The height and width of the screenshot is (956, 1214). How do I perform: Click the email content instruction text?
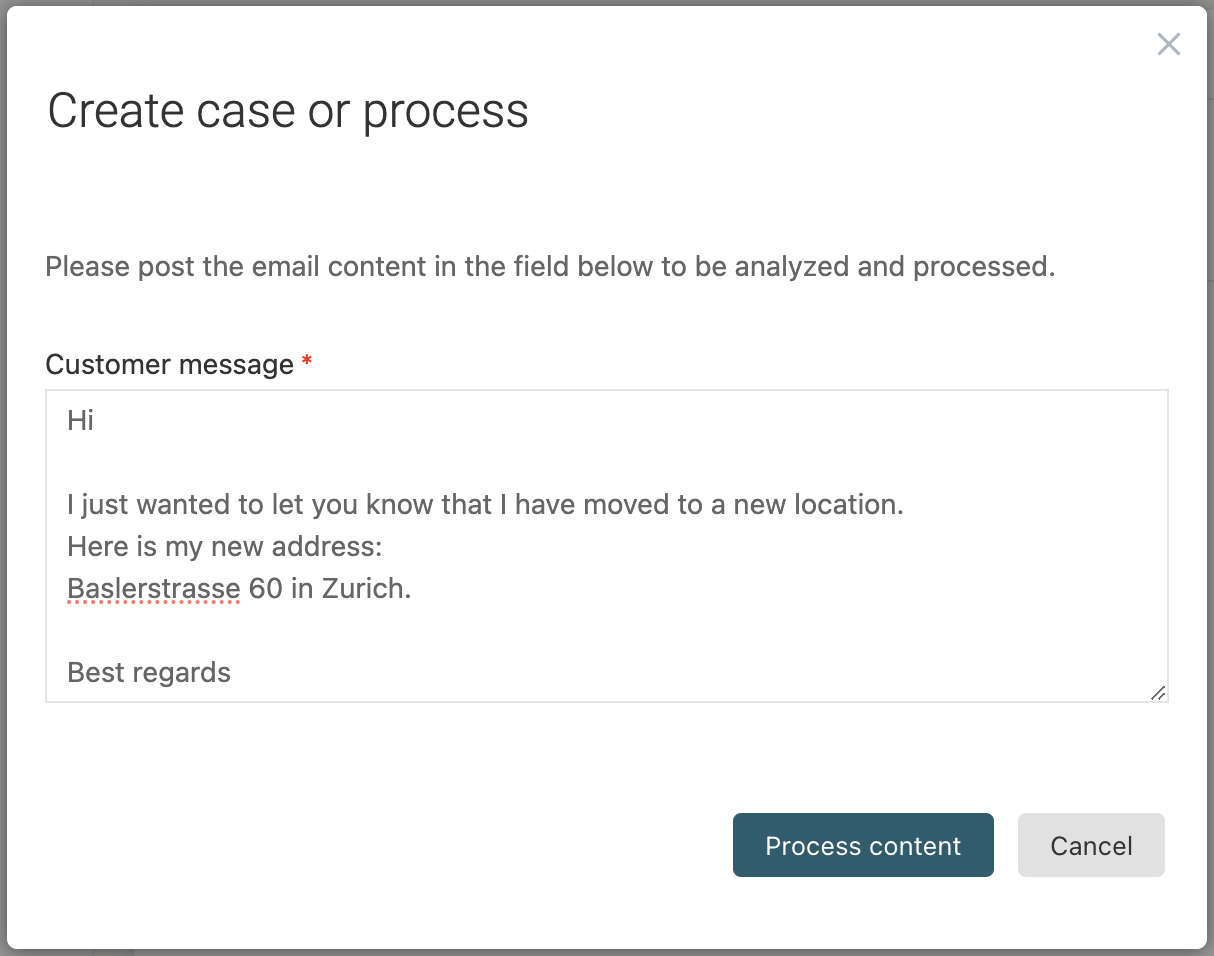[551, 266]
